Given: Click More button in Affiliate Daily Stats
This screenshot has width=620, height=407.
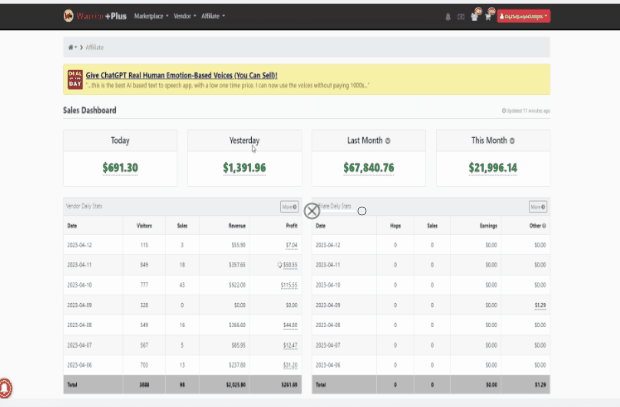Looking at the screenshot, I should tap(537, 207).
